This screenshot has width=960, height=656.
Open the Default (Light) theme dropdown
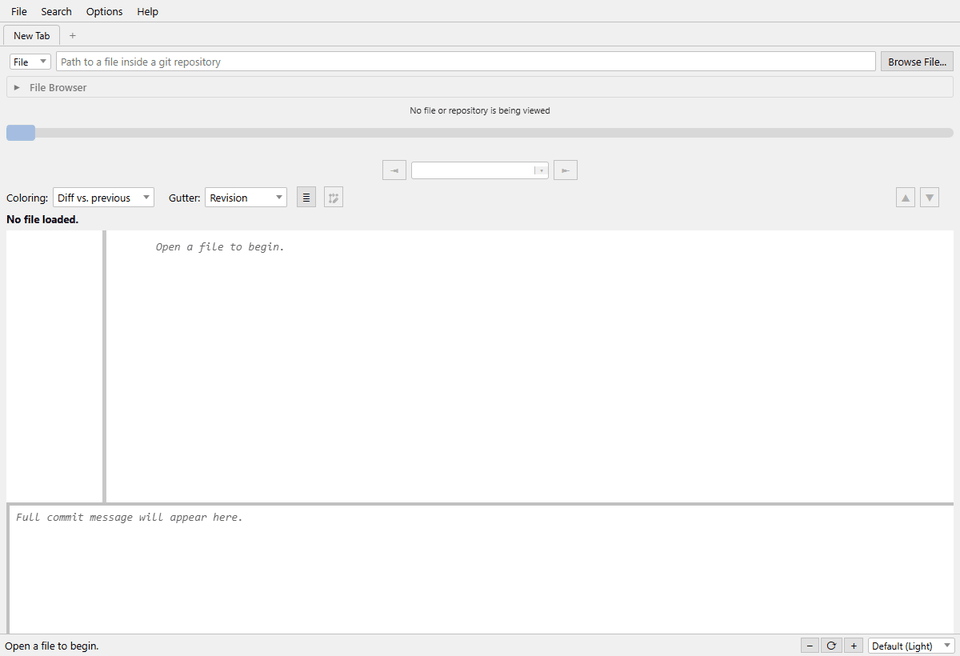910,646
